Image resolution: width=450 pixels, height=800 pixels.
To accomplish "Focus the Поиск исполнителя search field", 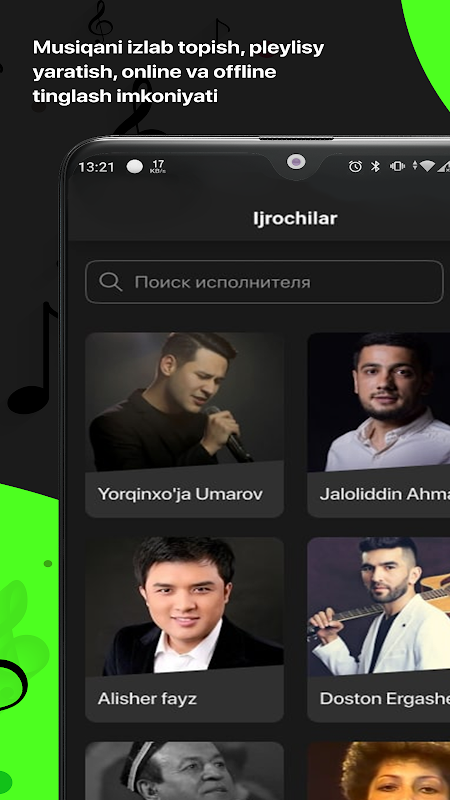I will click(x=264, y=282).
